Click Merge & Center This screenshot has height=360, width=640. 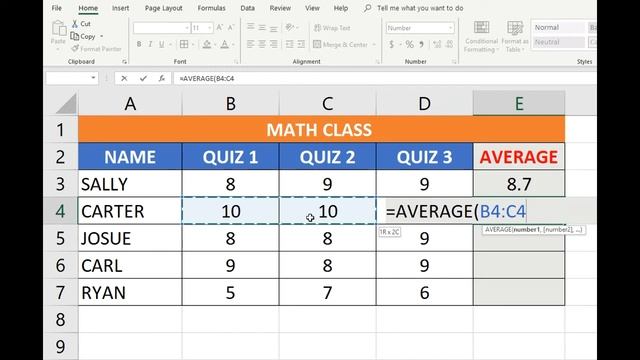(341, 44)
